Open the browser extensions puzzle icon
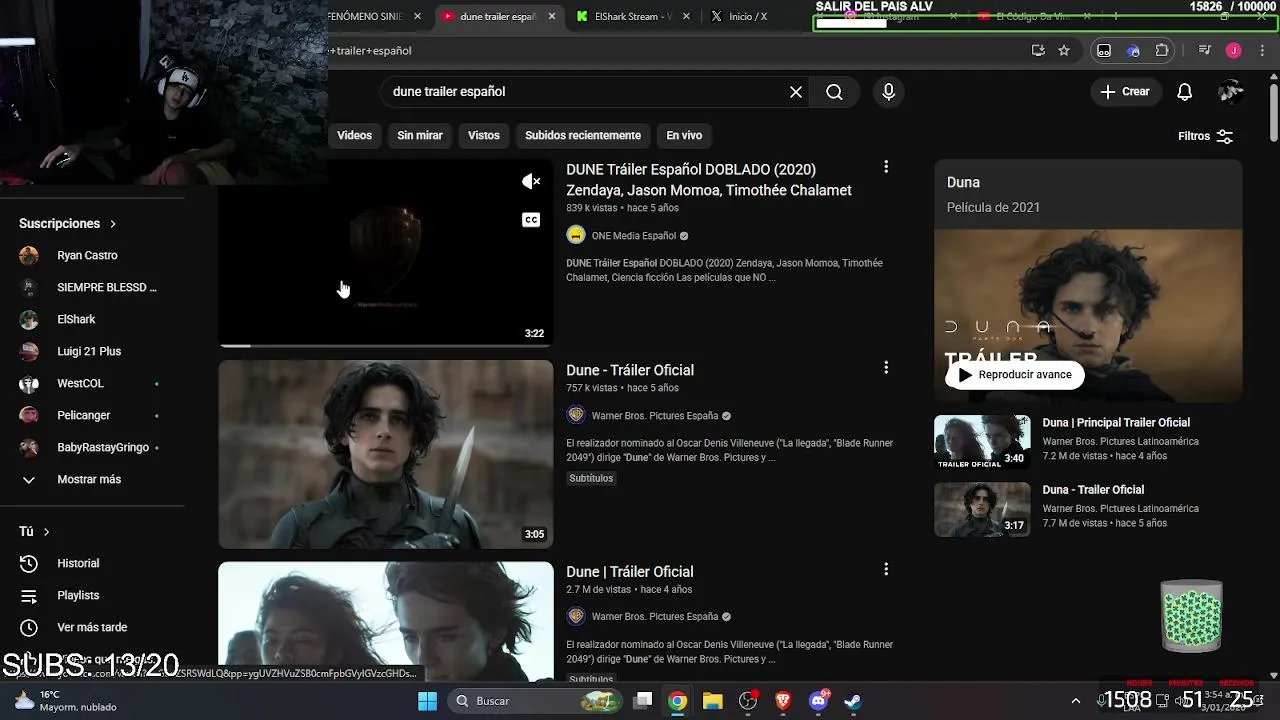 click(1162, 51)
